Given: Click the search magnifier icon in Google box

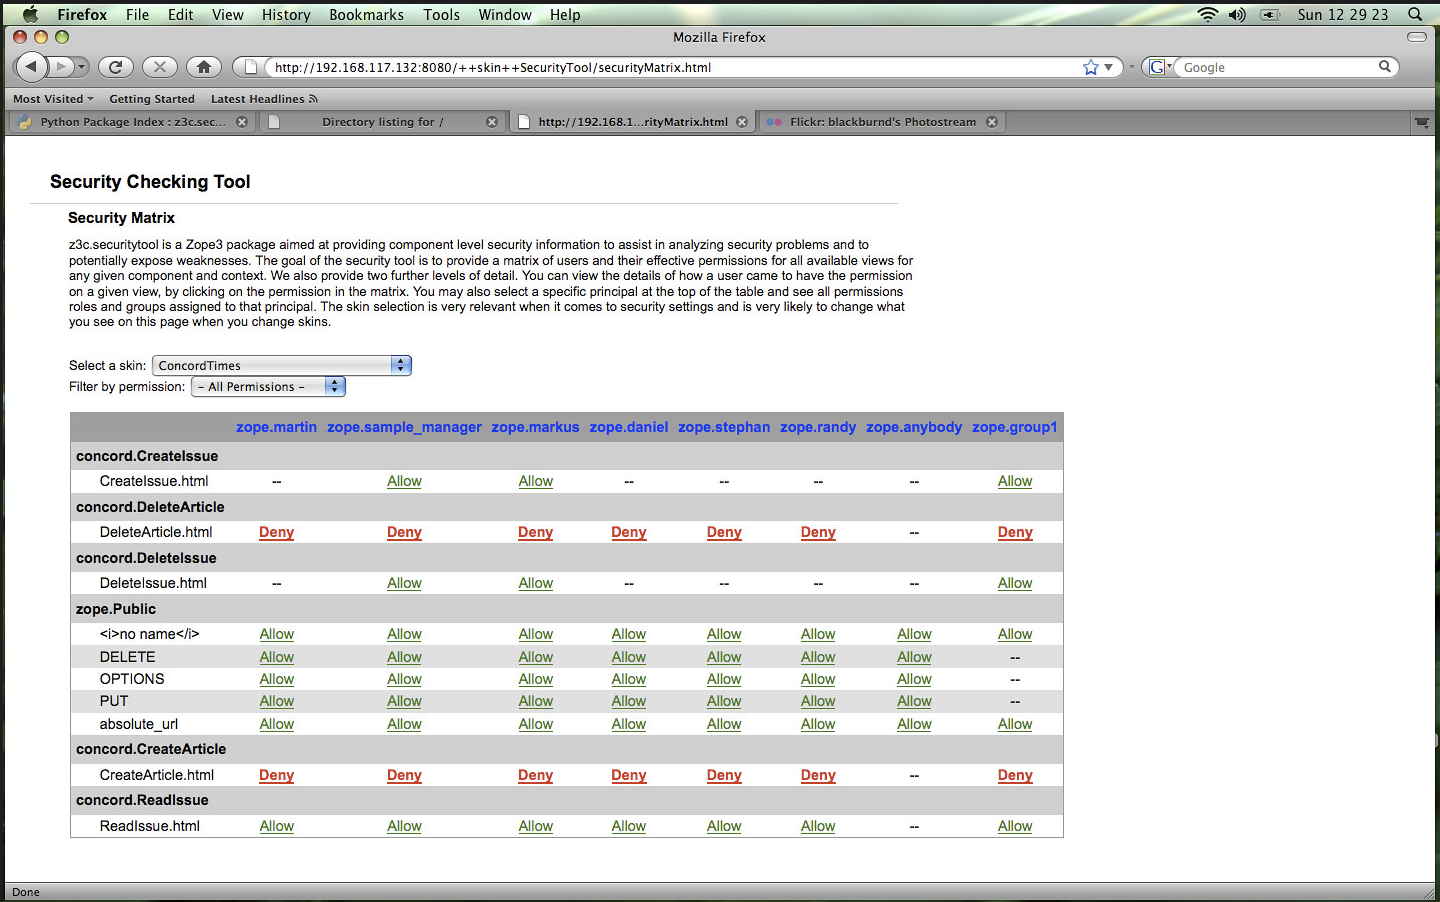Looking at the screenshot, I should click(1385, 67).
